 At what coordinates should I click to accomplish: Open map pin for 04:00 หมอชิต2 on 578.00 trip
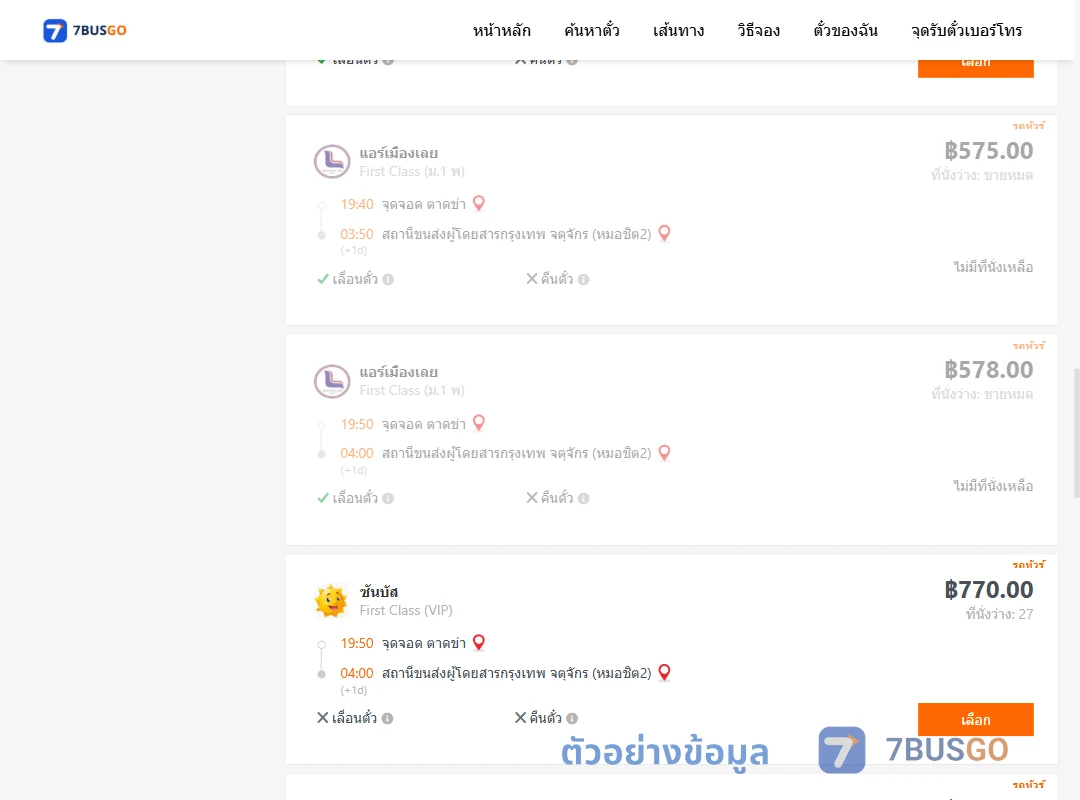[664, 452]
